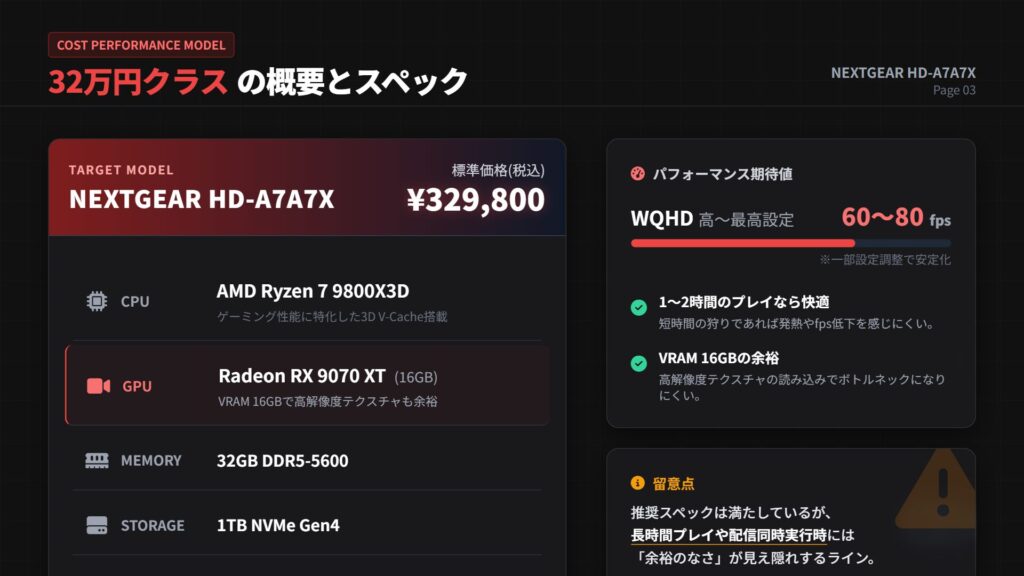Click the green check beside VRAM 16GBの余裕
Image resolution: width=1024 pixels, height=576 pixels.
(x=638, y=364)
